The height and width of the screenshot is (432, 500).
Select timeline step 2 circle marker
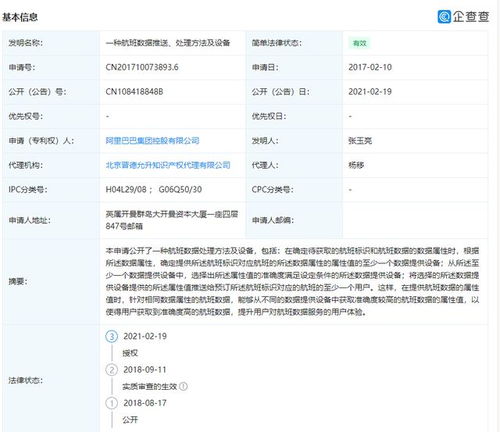[112, 370]
